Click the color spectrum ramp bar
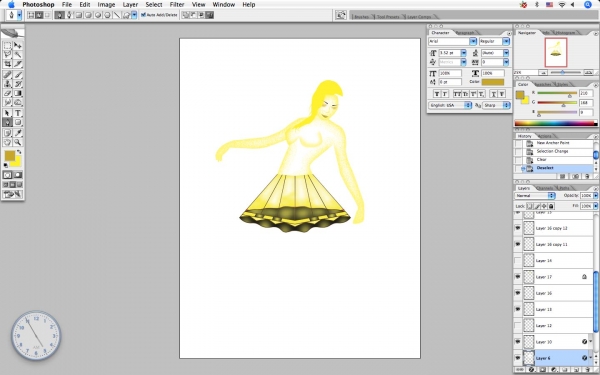 click(556, 123)
